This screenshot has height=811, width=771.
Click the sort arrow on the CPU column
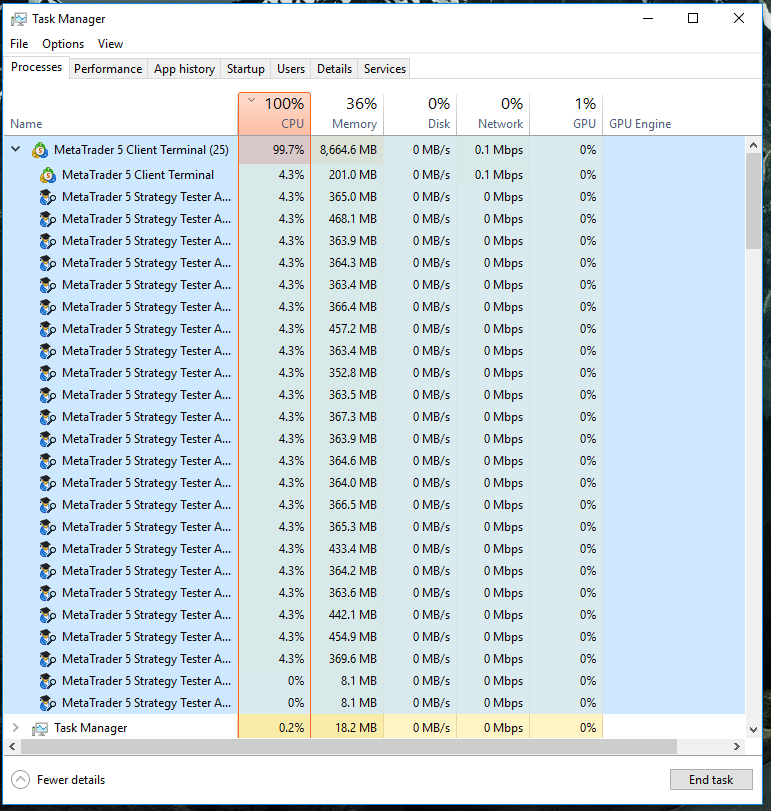coord(251,100)
